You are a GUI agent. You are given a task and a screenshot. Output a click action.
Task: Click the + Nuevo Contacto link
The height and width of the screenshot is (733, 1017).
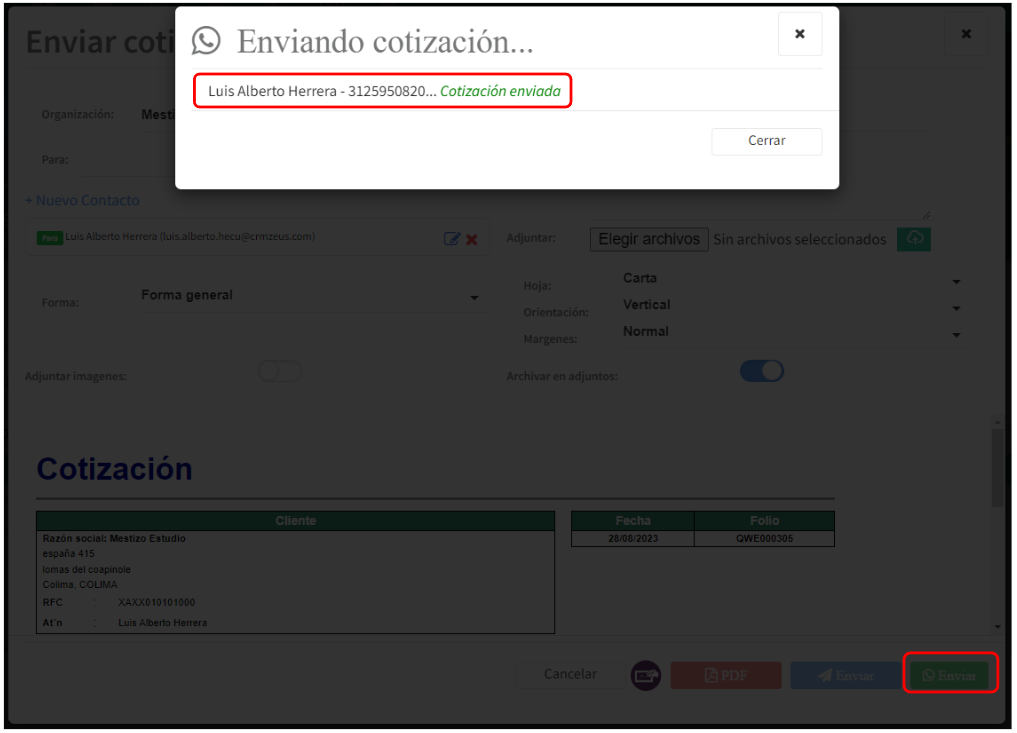coord(83,201)
